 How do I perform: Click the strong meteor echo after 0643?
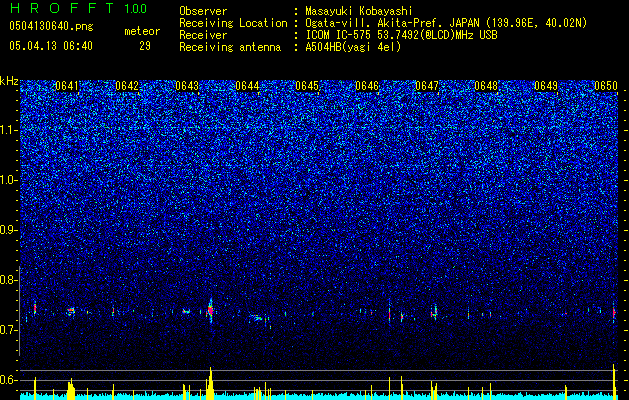(210, 310)
